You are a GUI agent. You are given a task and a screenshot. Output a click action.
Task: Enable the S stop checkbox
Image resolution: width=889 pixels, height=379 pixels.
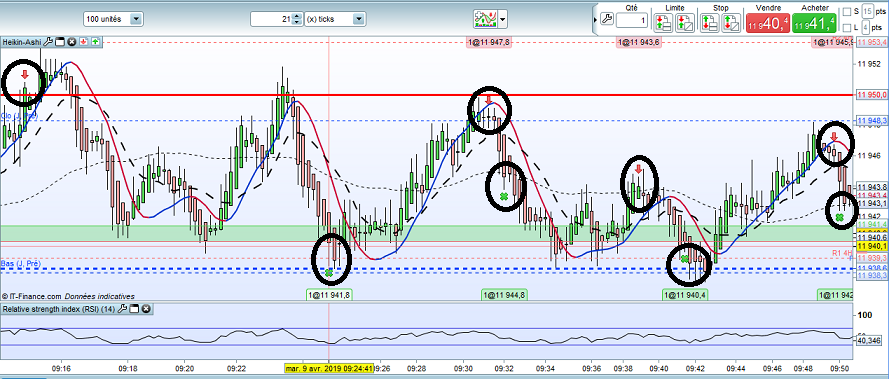pos(846,11)
